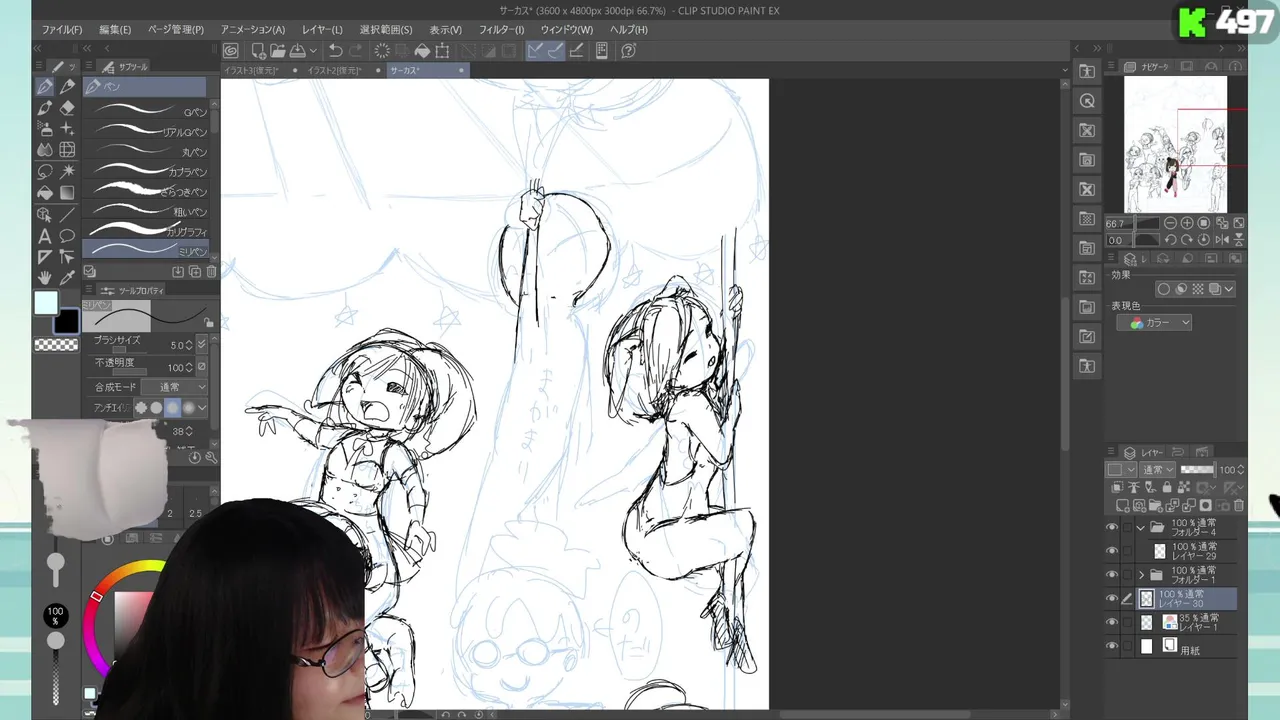The width and height of the screenshot is (1280, 720).
Task: Collapse the フォルダー 4 folder
Action: (x=1141, y=527)
